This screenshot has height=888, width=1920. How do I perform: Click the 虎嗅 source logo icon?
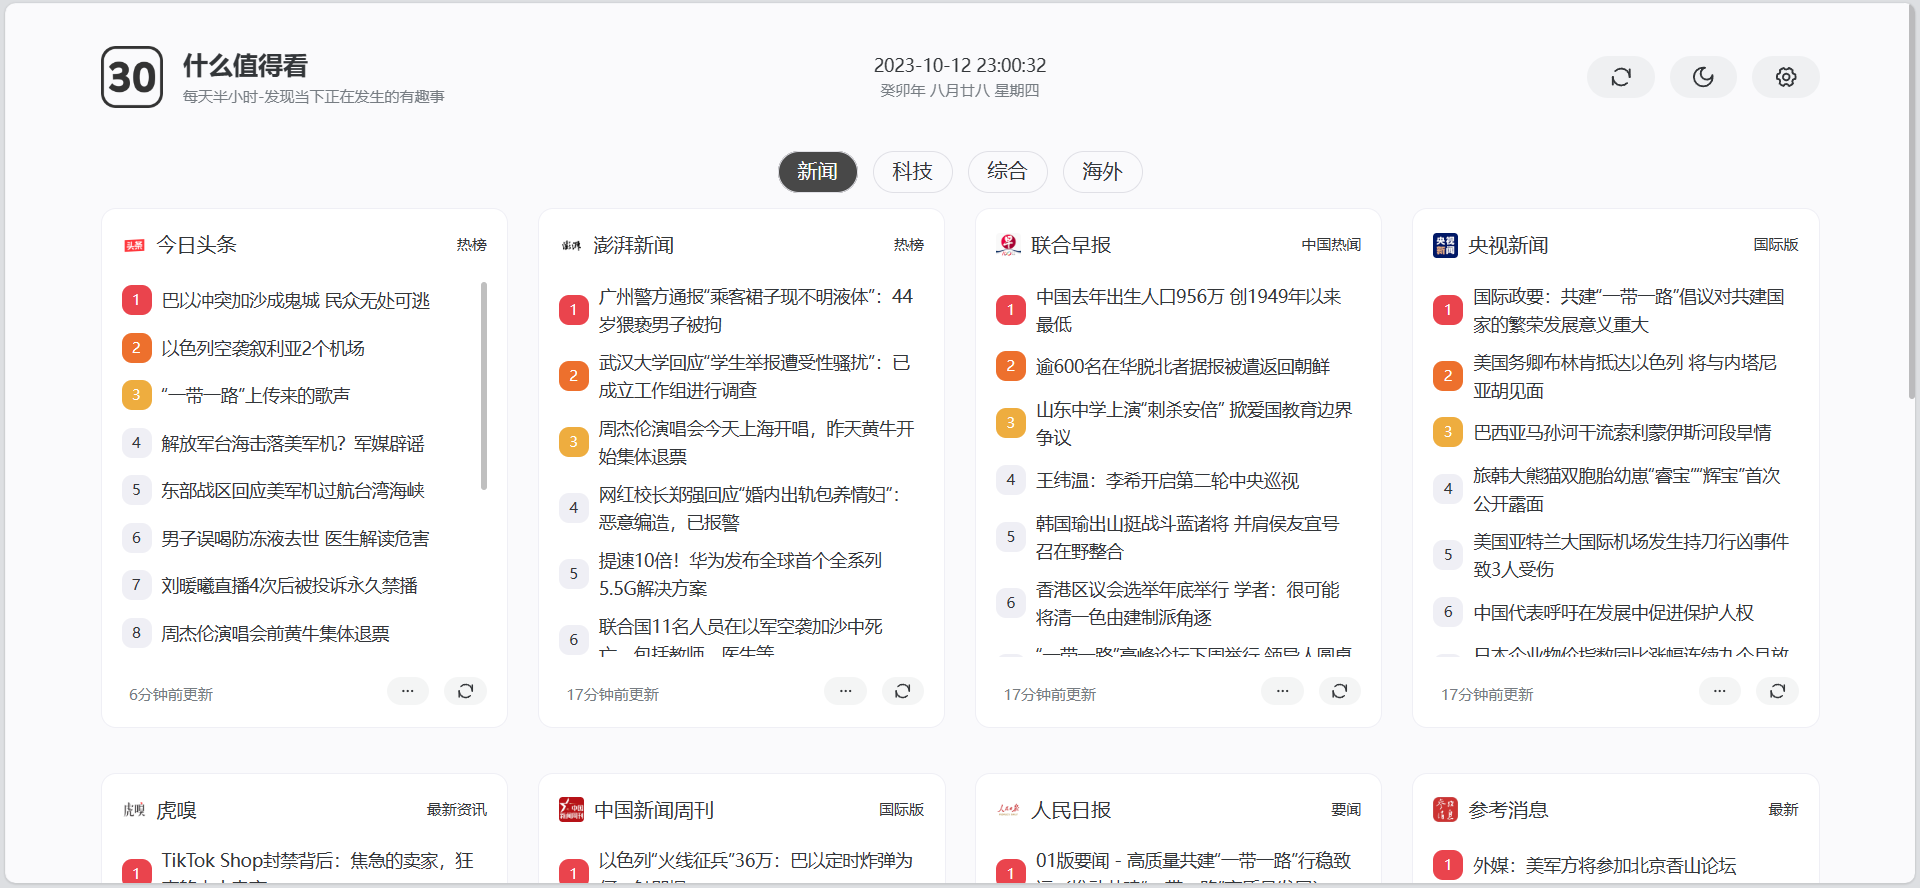click(134, 810)
